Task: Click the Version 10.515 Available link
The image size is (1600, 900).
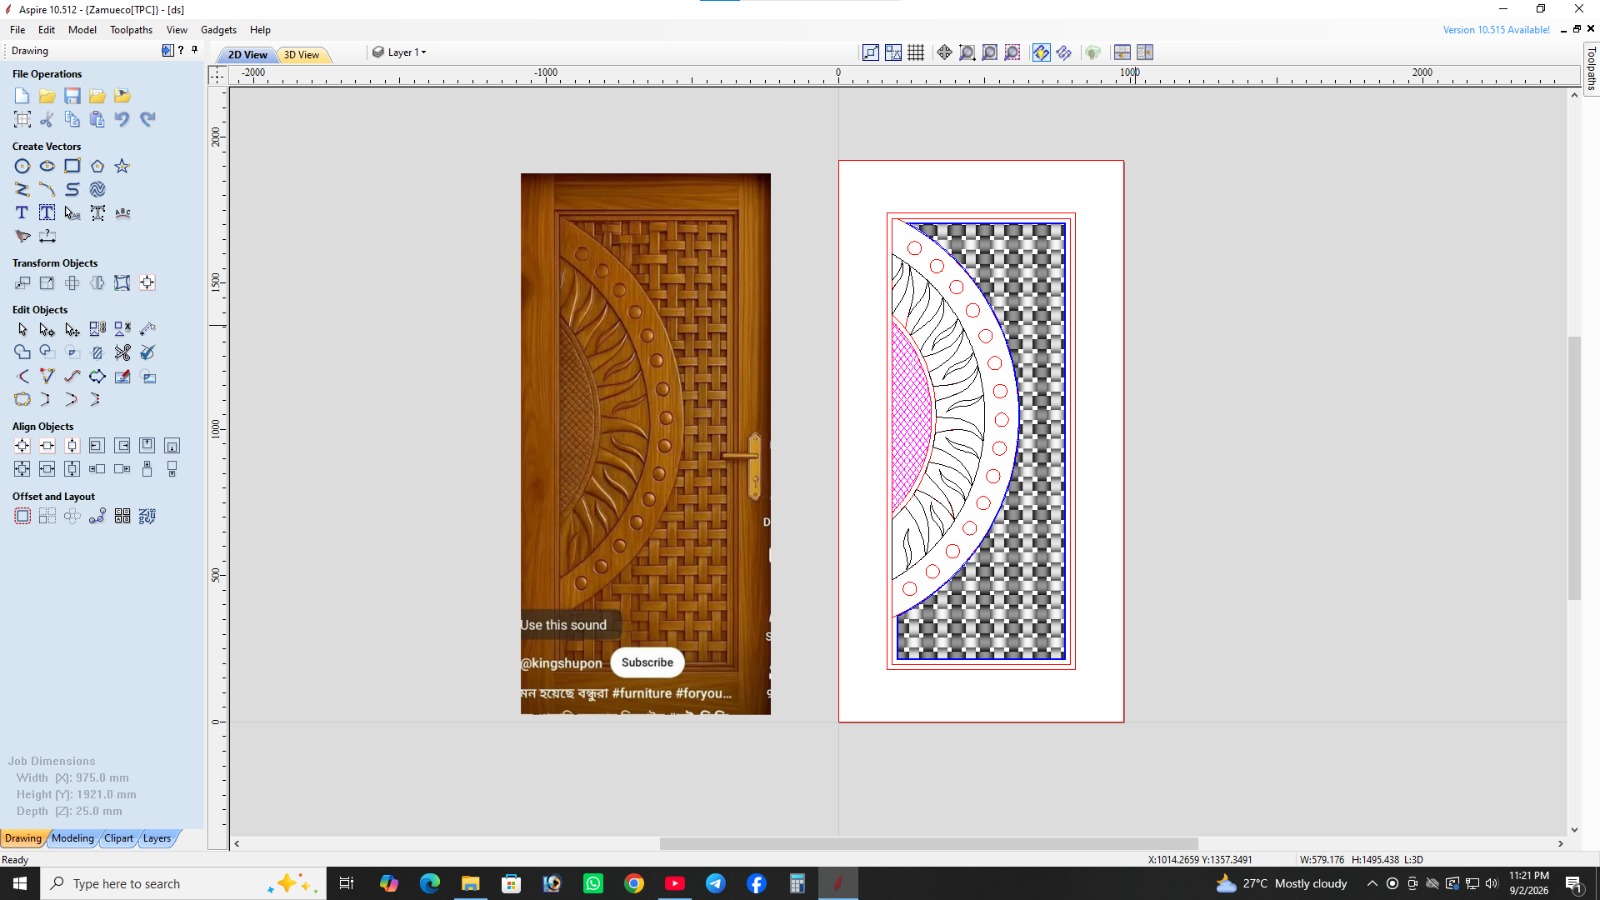Action: pos(1496,30)
